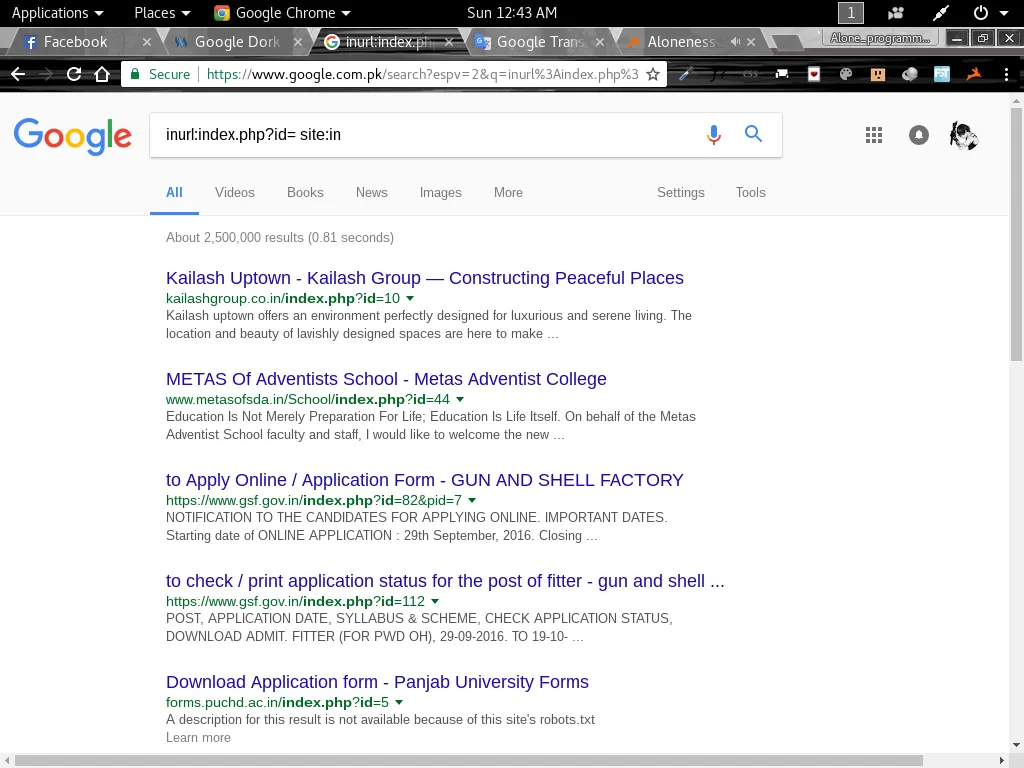Viewport: 1024px width, 768px height.
Task: Open Chrome's three-dot menu
Action: click(1006, 74)
